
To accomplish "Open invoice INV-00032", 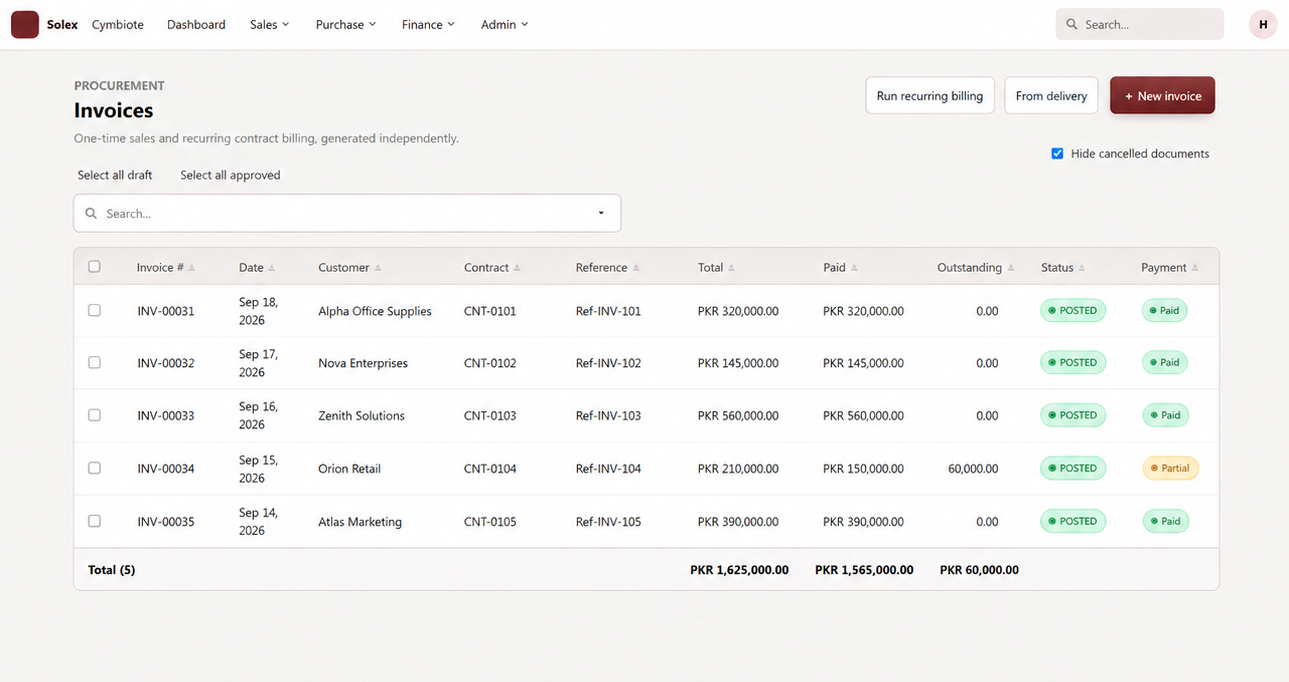I will pos(166,363).
